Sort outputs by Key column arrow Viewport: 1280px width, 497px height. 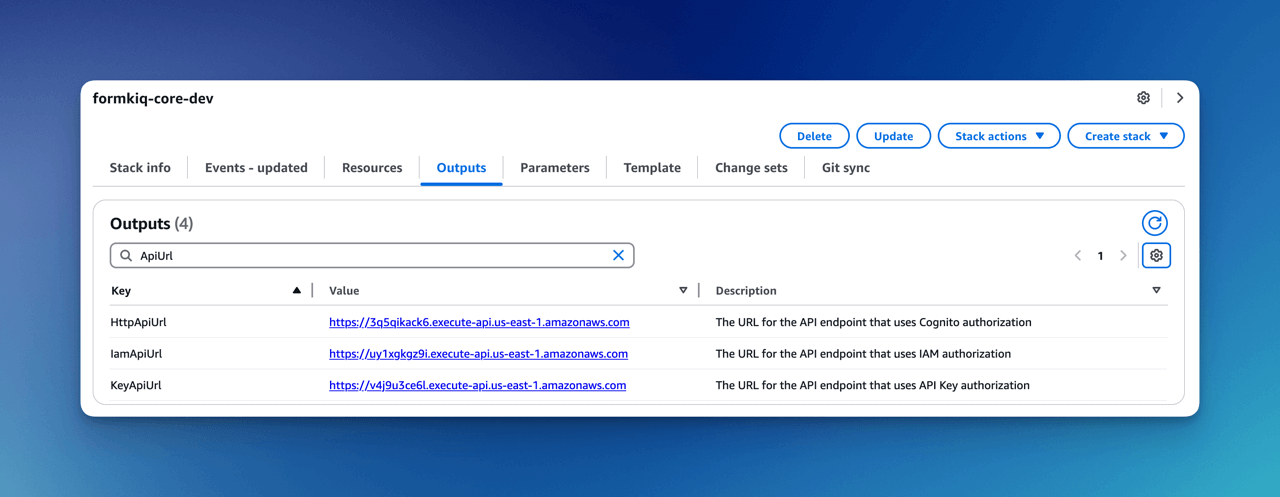click(296, 290)
